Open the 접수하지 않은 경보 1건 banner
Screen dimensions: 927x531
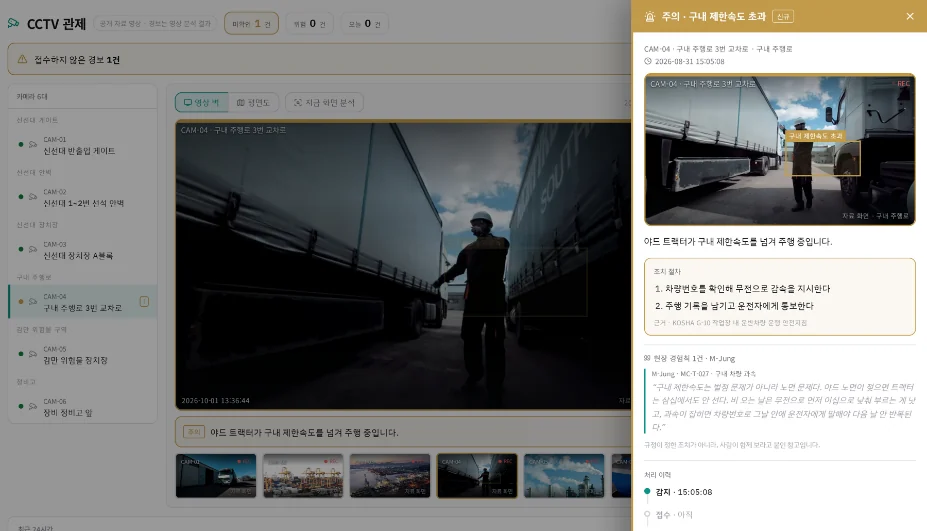[319, 59]
